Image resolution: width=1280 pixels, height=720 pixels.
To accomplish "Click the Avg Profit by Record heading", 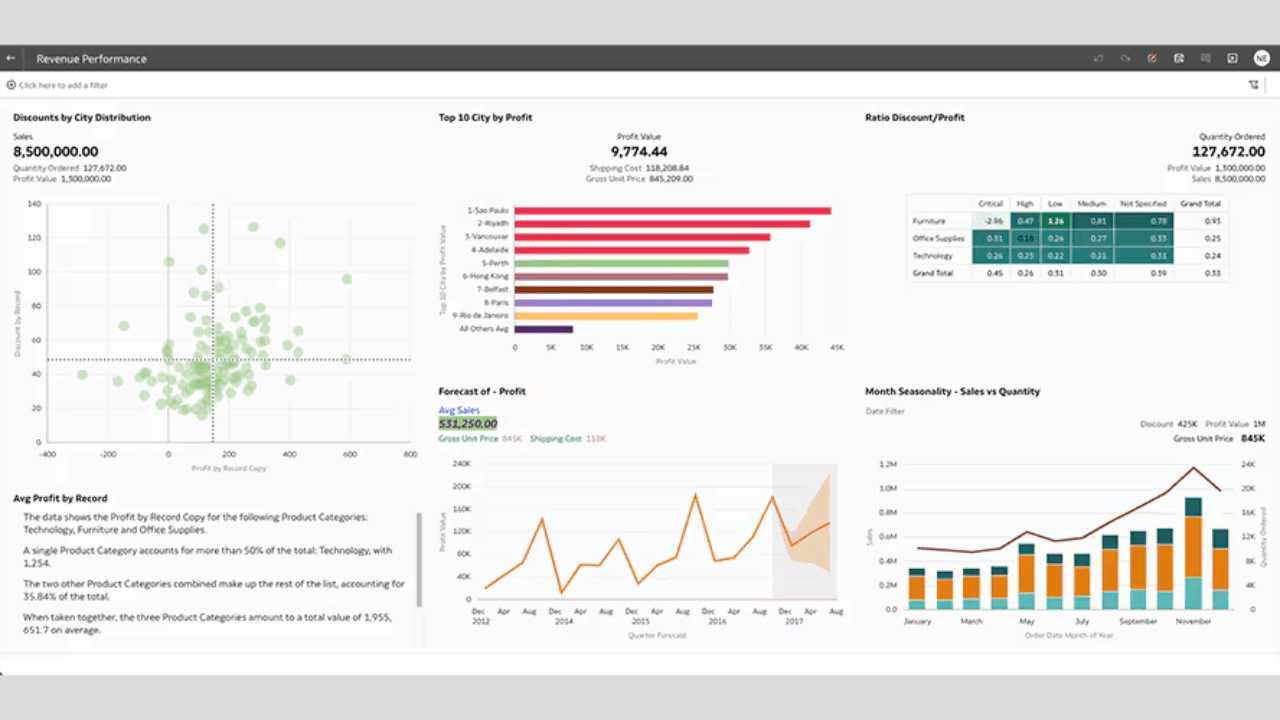I will pos(60,498).
